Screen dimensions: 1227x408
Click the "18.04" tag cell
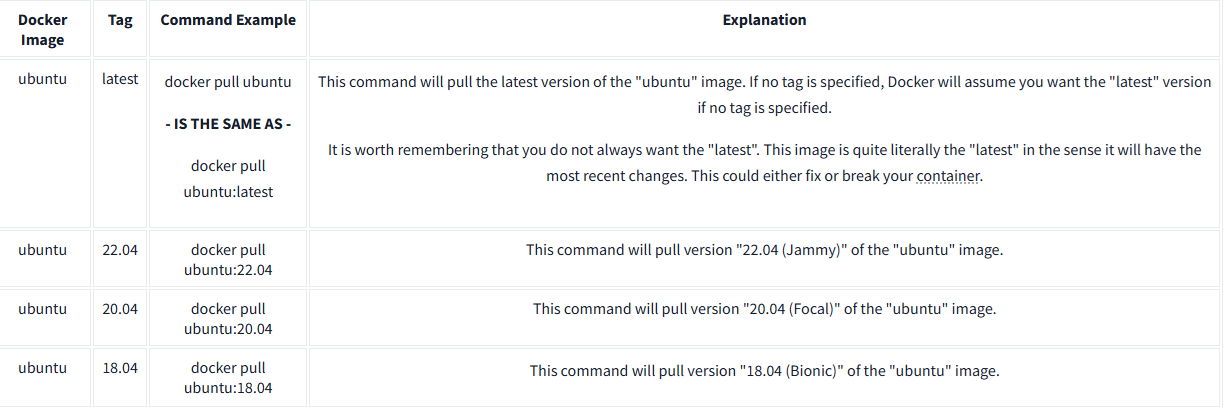tap(120, 369)
